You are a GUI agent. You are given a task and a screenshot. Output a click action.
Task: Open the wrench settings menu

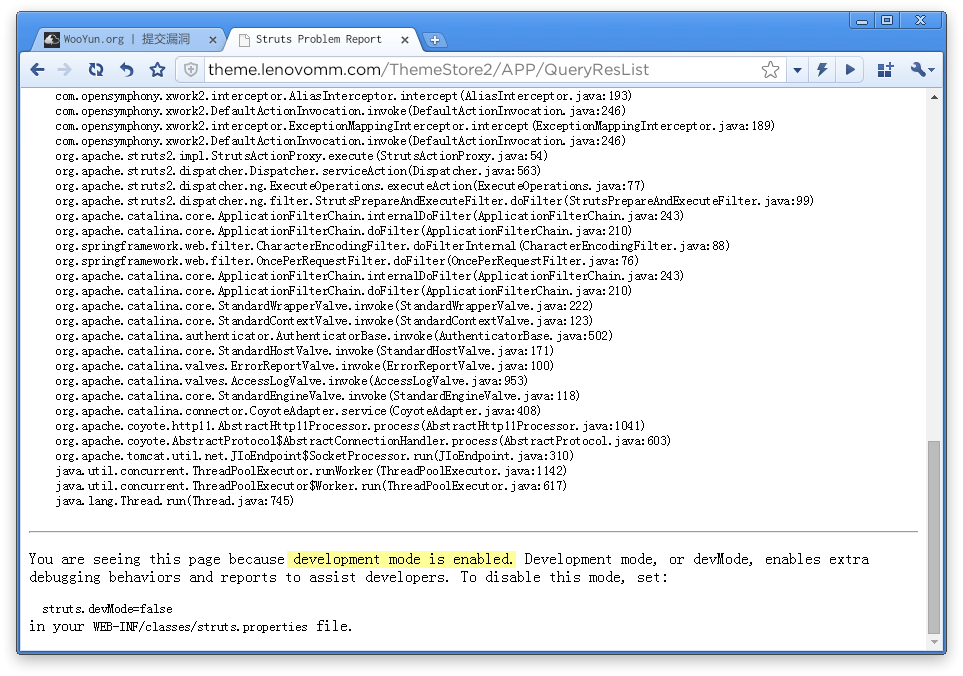coord(922,70)
